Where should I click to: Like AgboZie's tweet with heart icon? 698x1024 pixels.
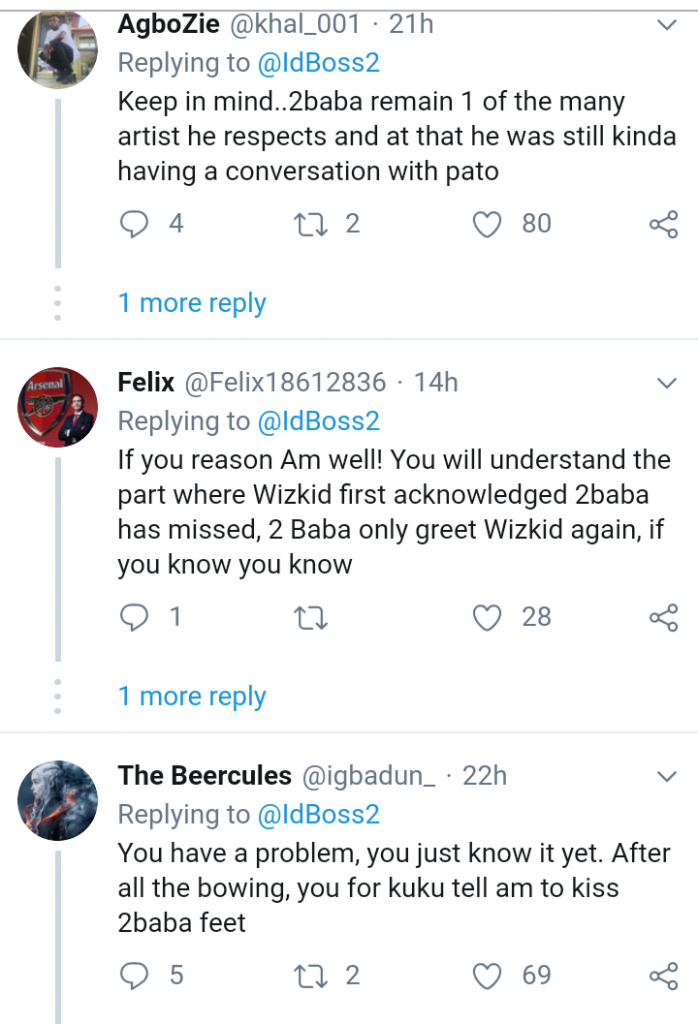pos(487,224)
